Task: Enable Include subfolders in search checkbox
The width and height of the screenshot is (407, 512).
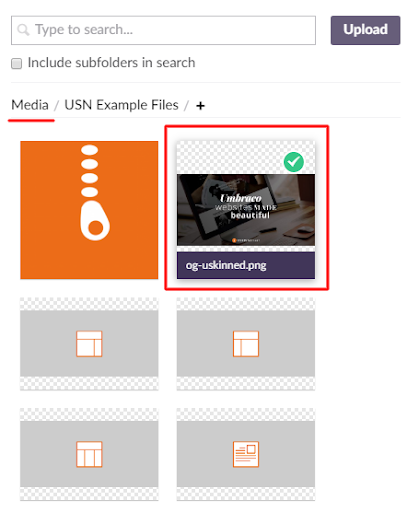Action: 16,63
